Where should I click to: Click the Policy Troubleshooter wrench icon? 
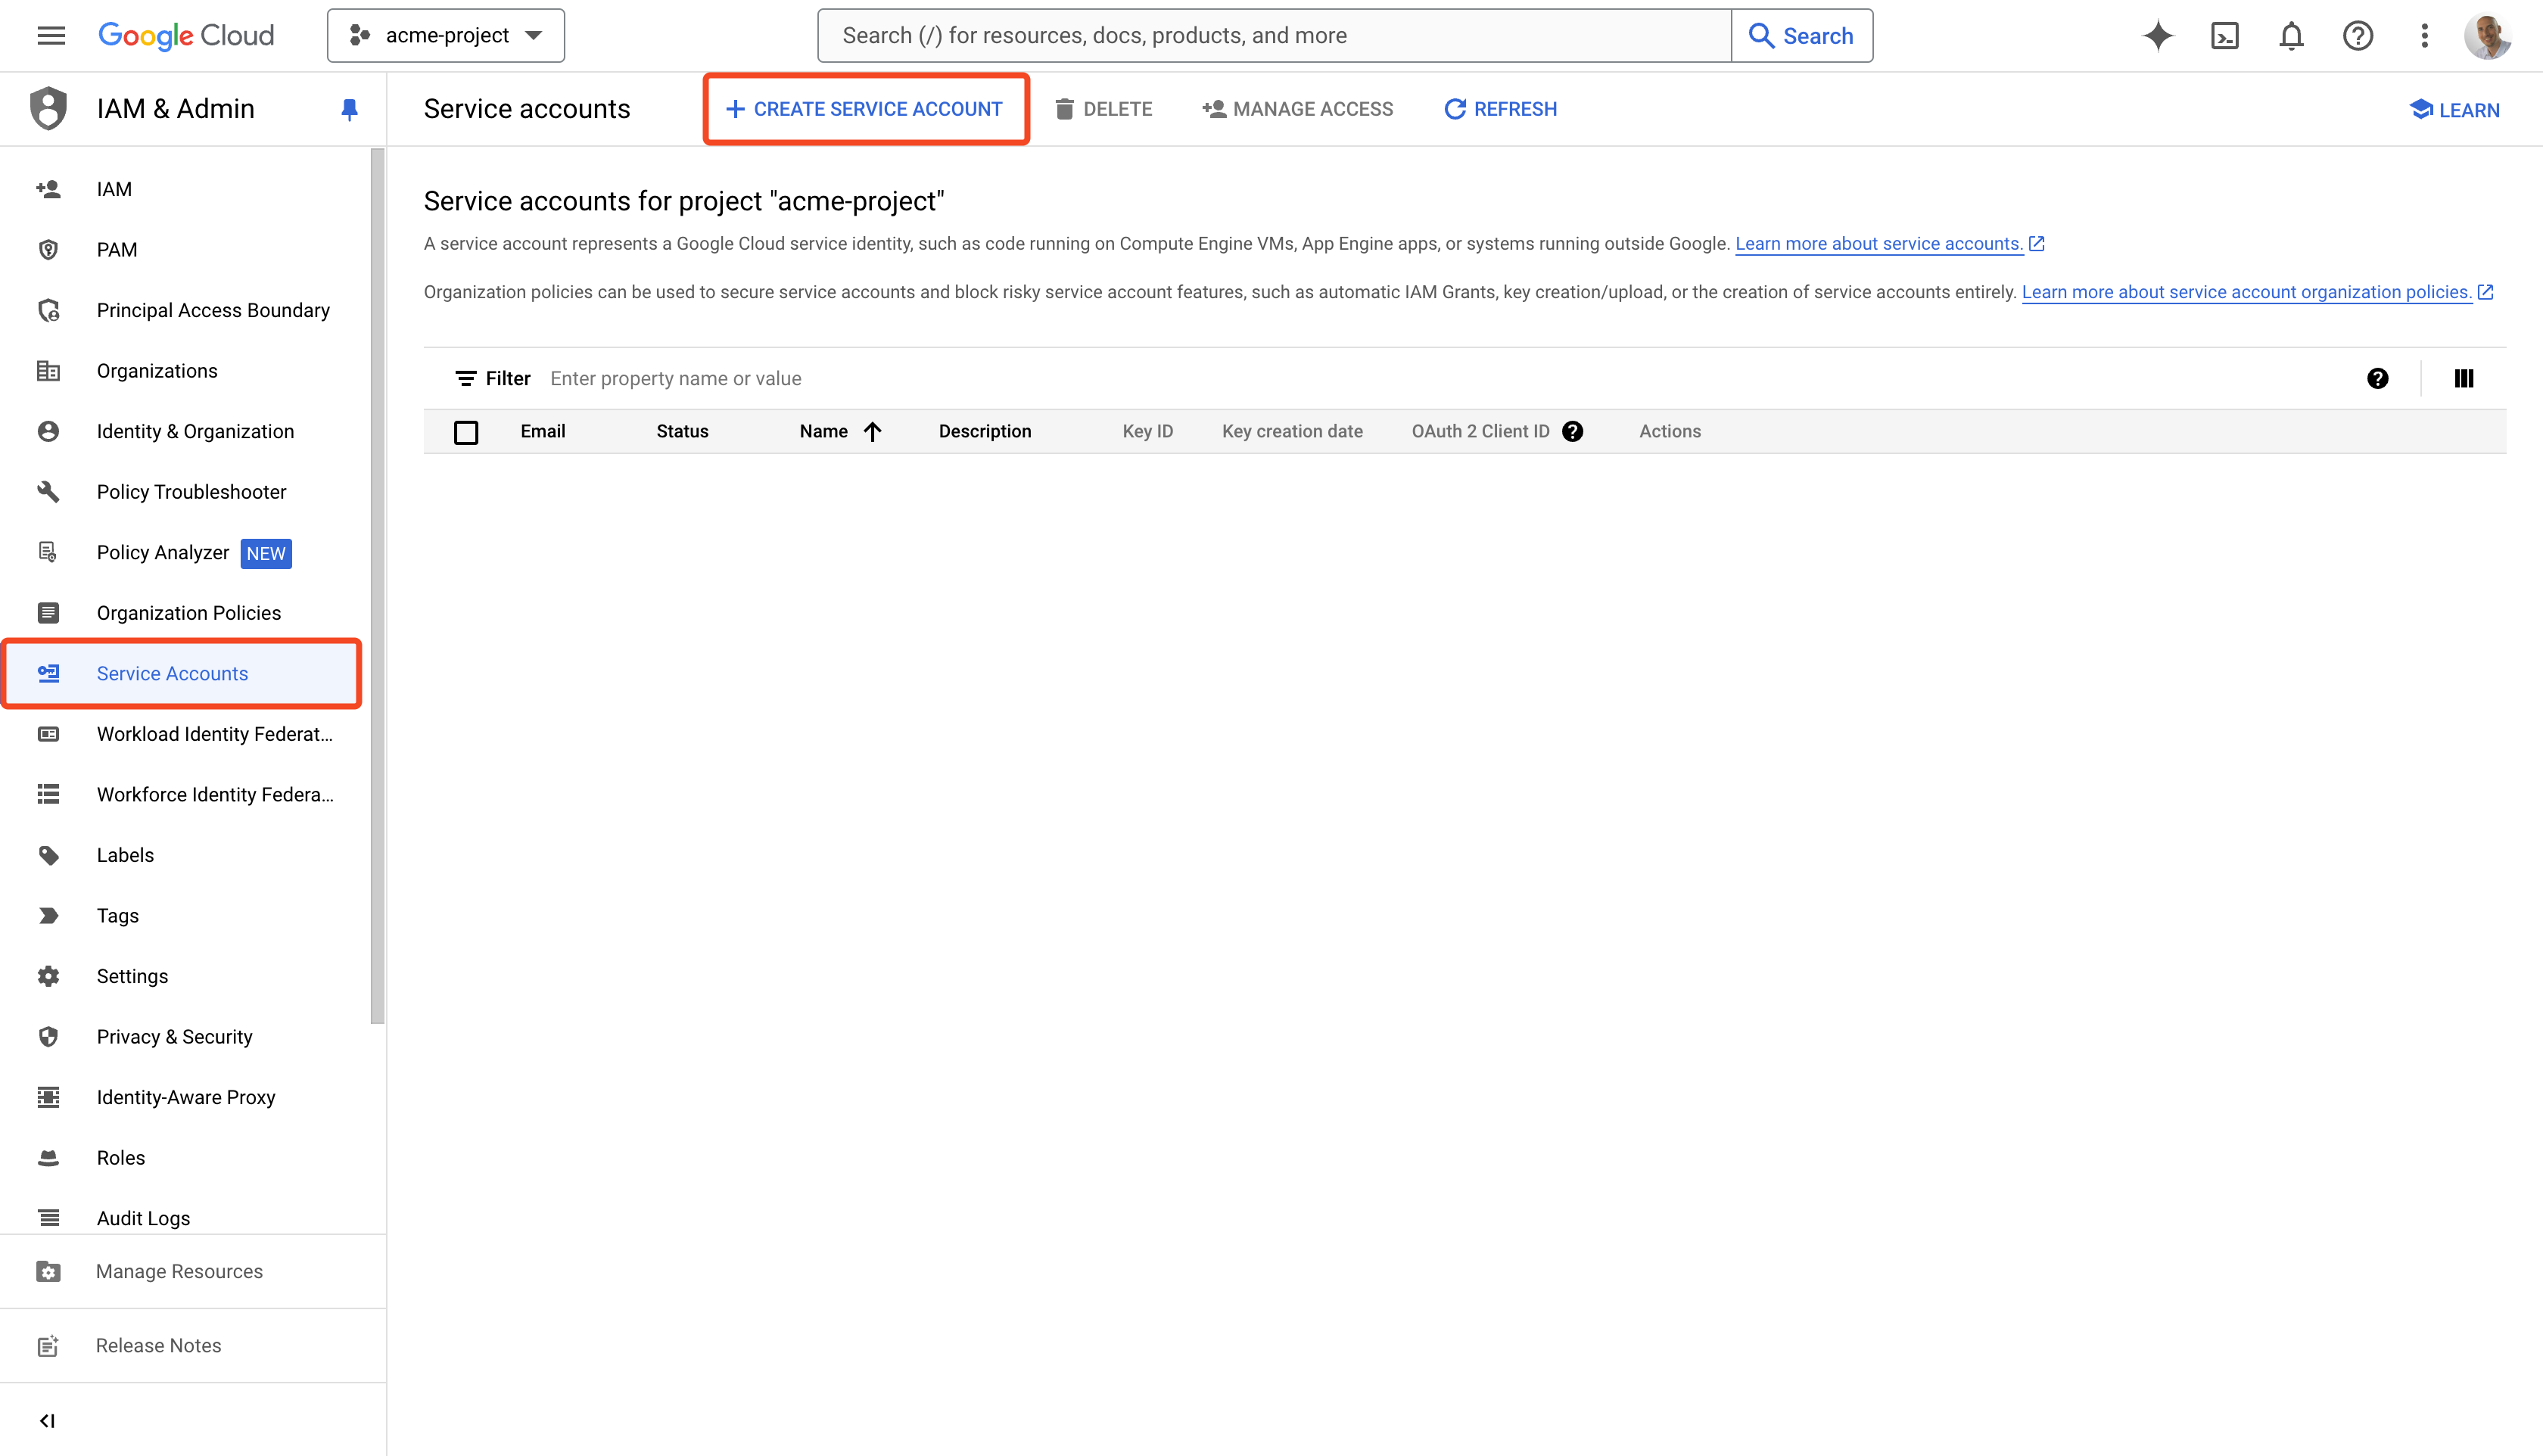(48, 492)
